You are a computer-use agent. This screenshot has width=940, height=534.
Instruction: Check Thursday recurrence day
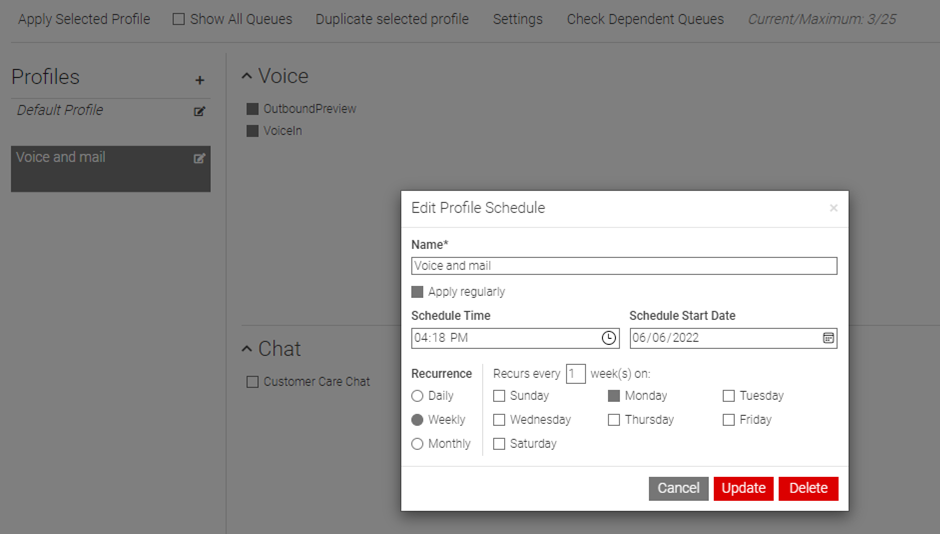pyautogui.click(x=614, y=420)
